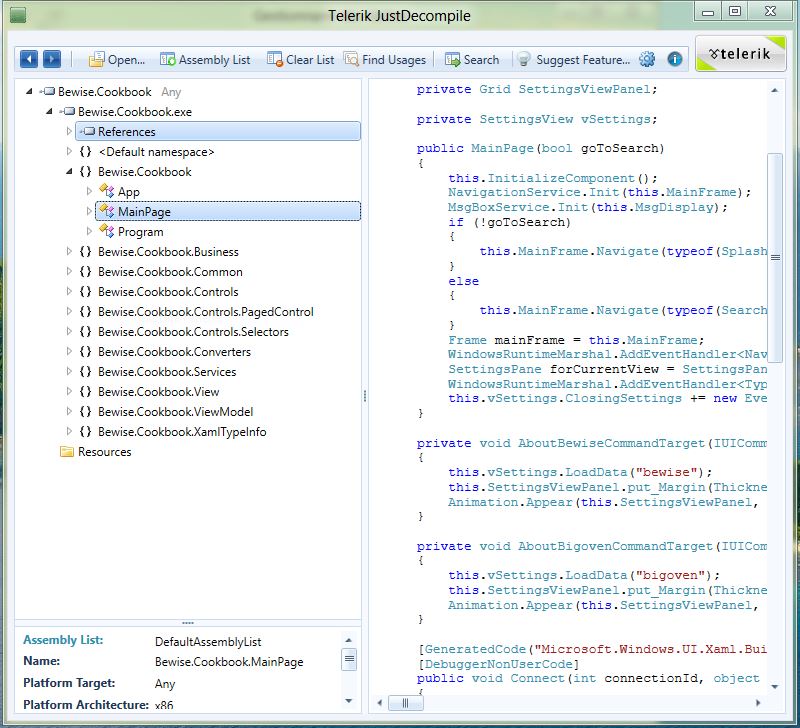Screen dimensions: 800x728
Task: Click the SettingsView type in code
Action: click(x=526, y=119)
